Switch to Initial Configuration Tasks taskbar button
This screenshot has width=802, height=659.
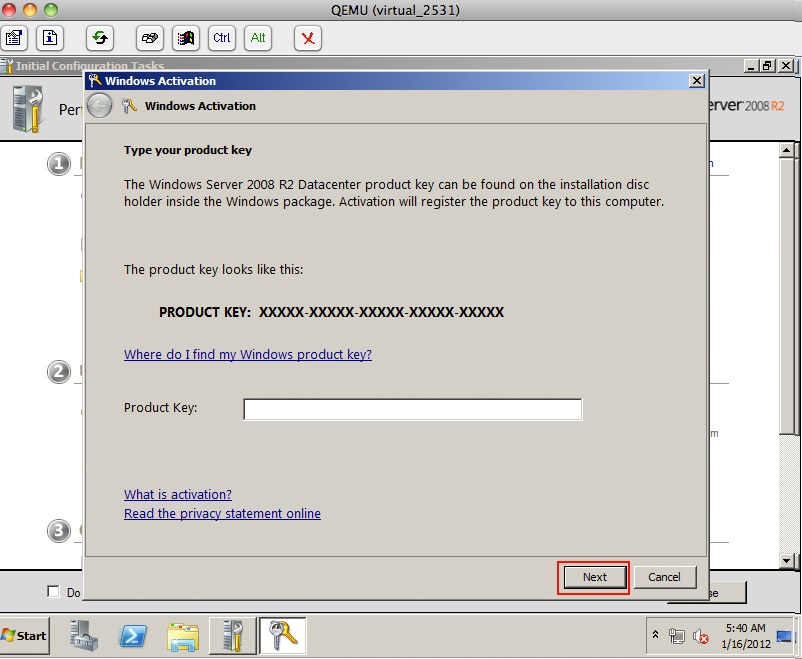coord(233,635)
